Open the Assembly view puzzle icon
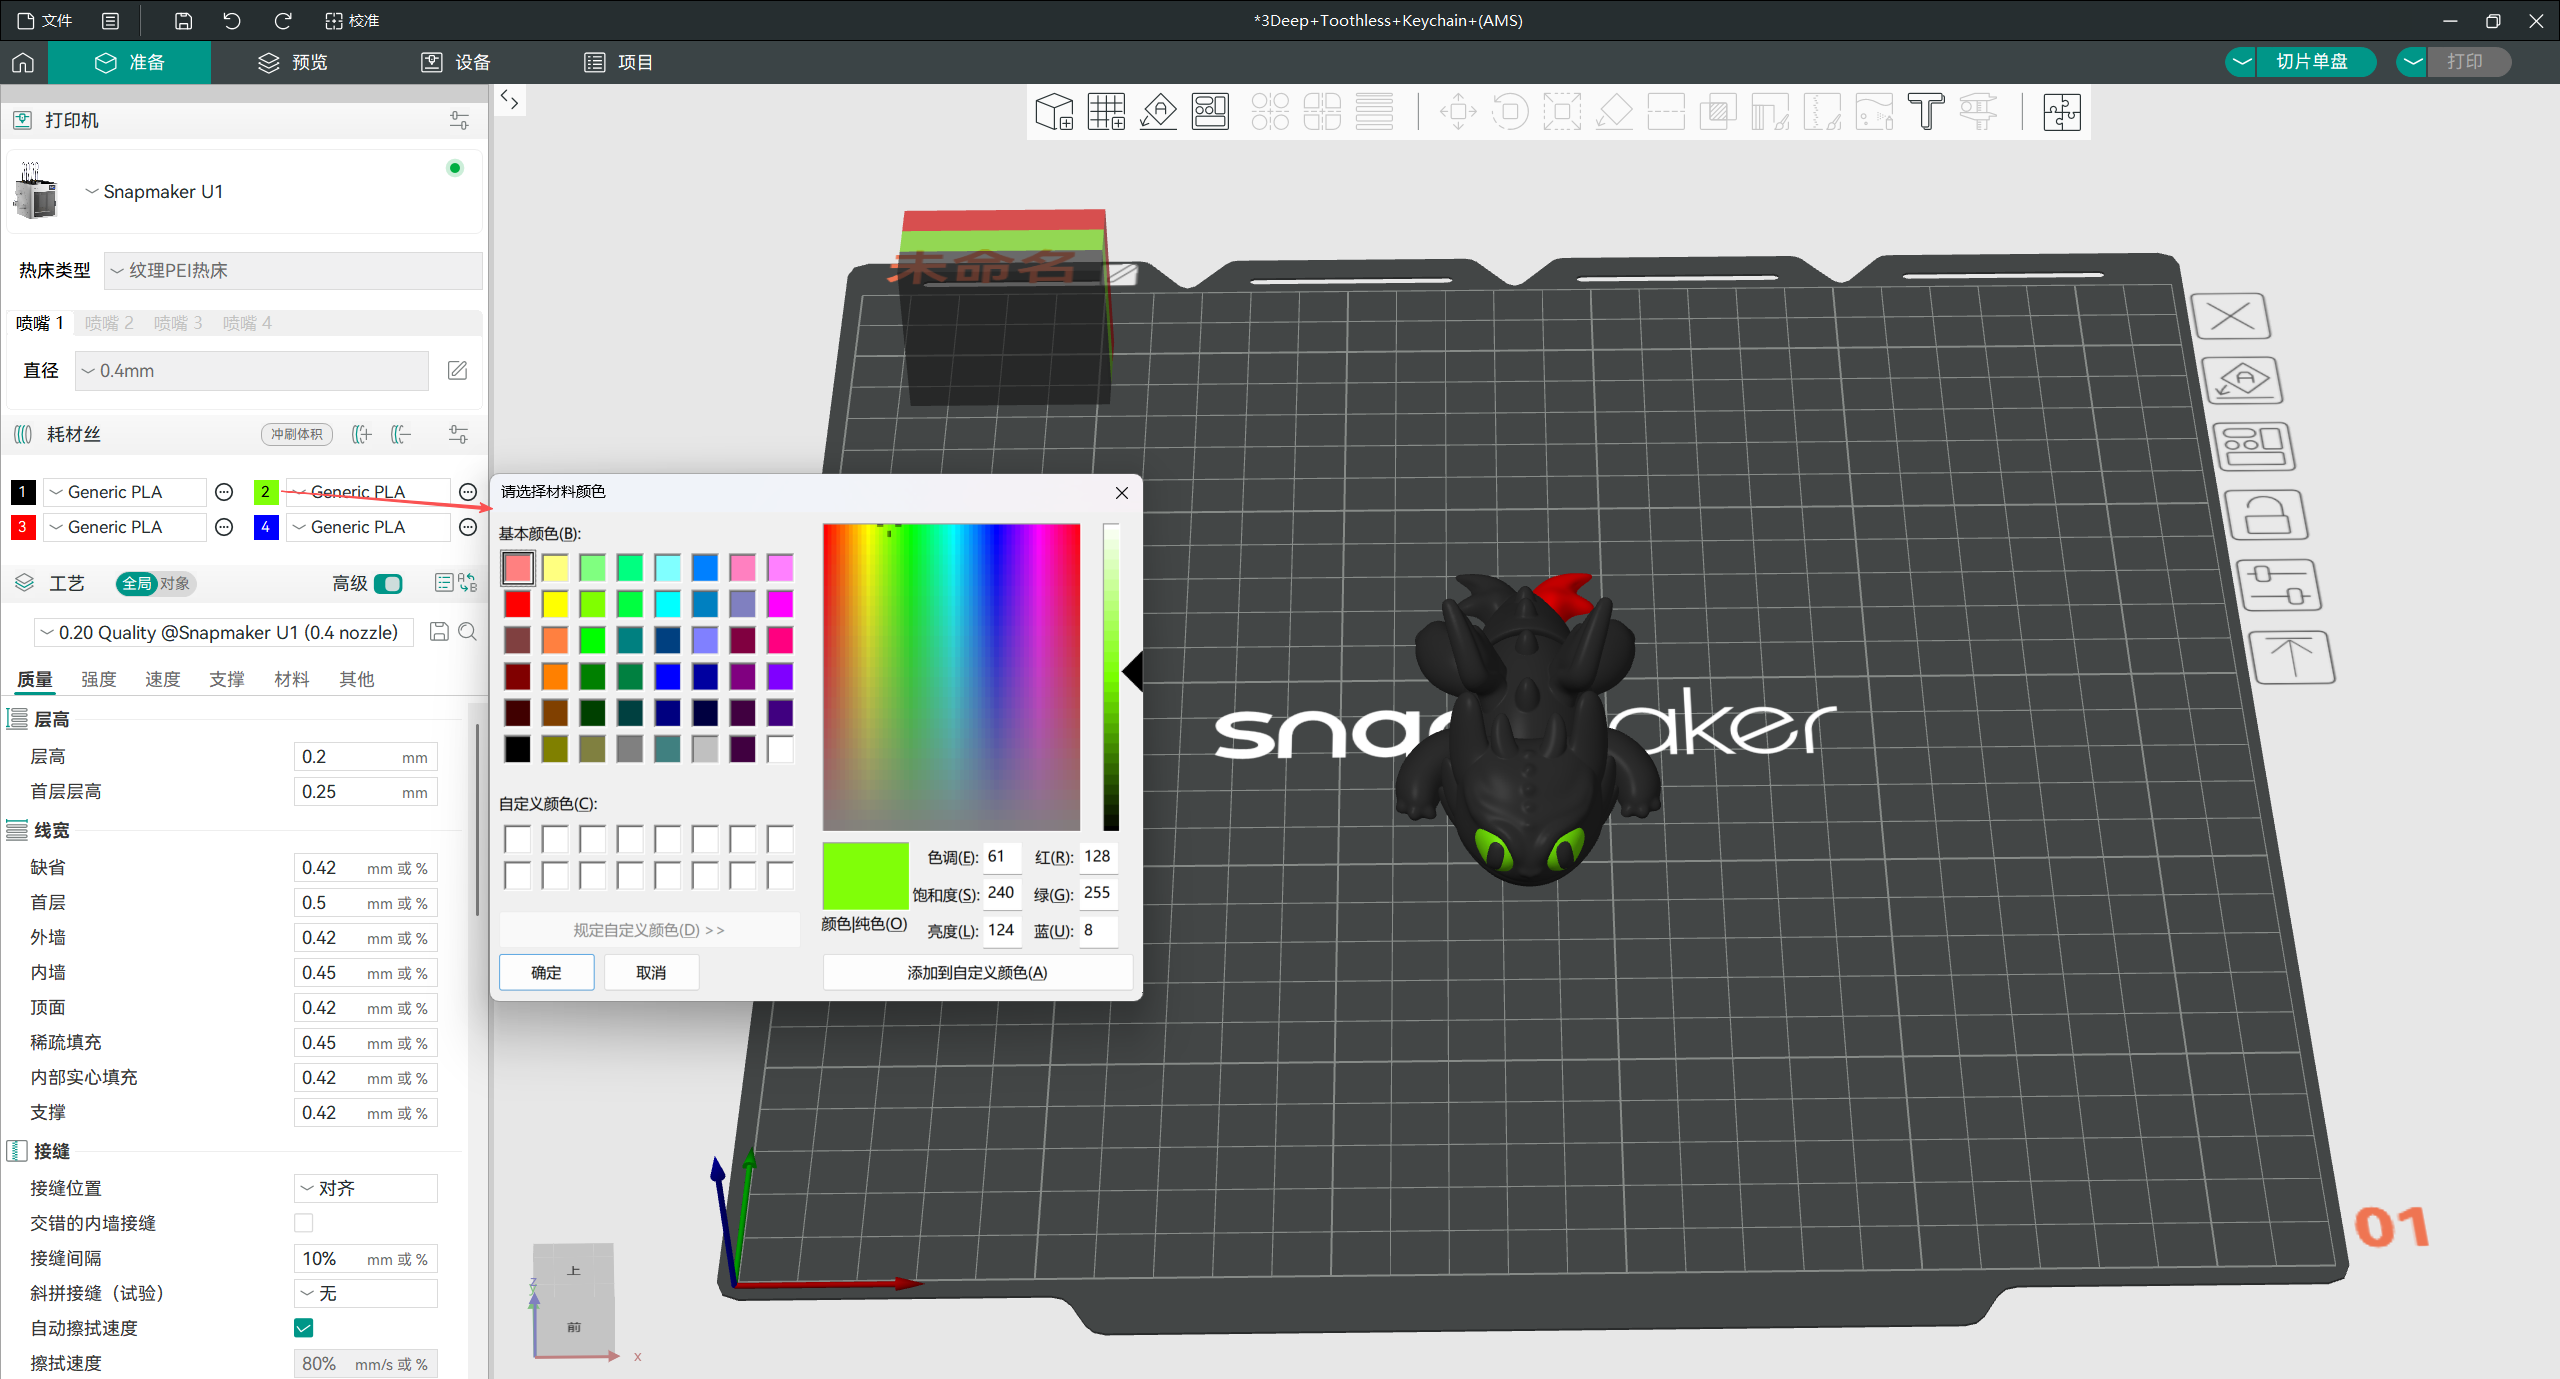 tap(2061, 112)
